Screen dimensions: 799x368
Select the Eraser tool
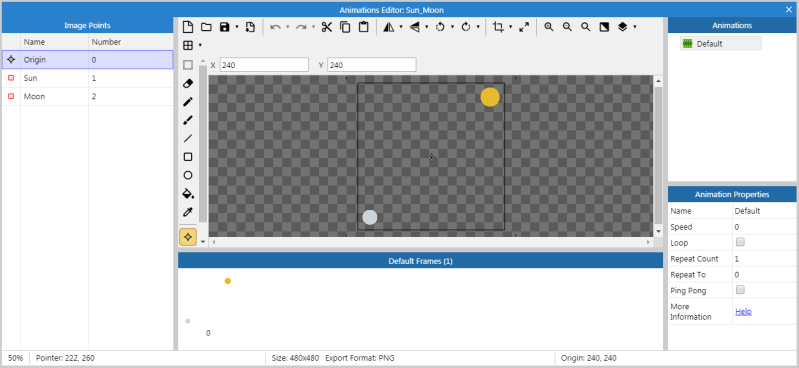click(188, 83)
